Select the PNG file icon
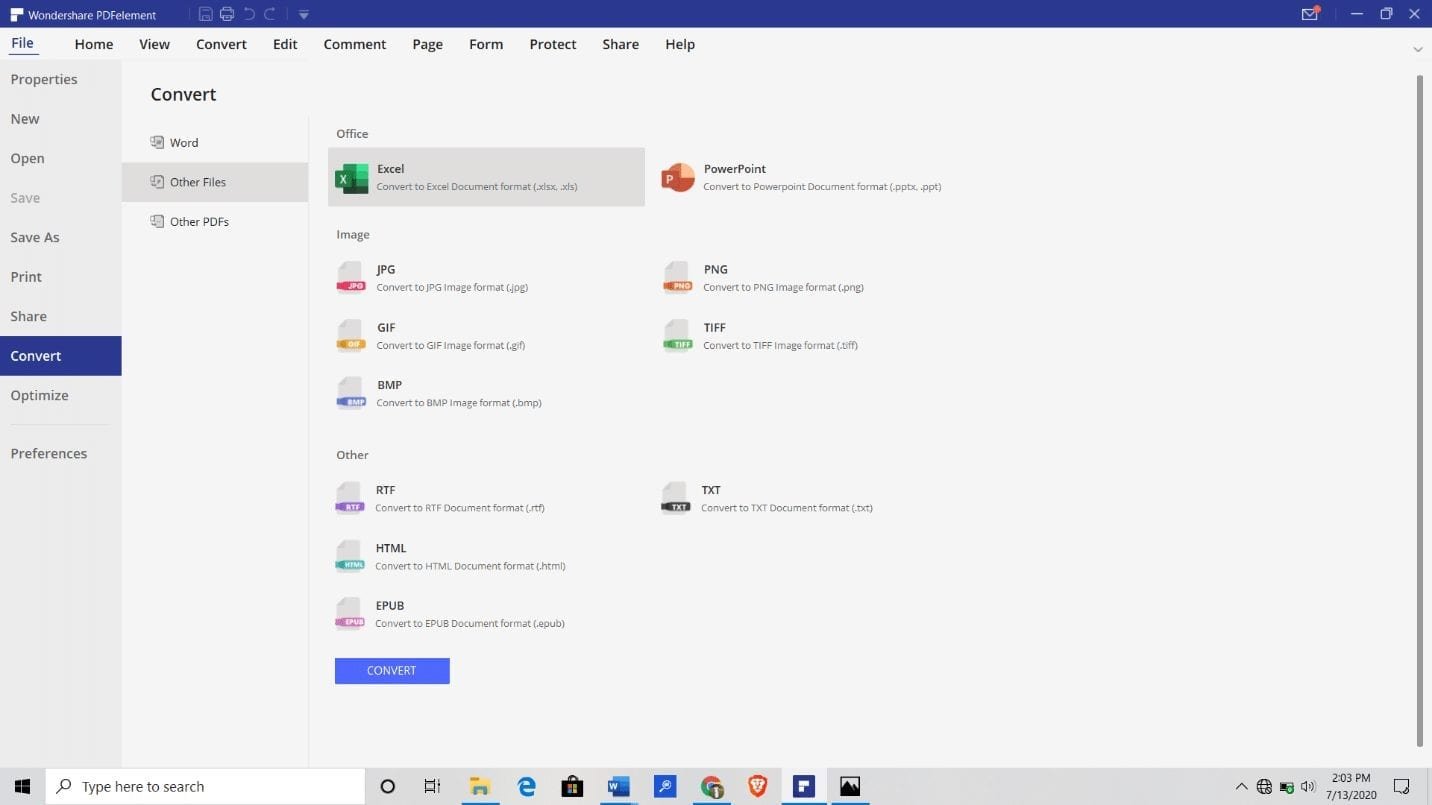Image resolution: width=1432 pixels, height=805 pixels. 677,278
